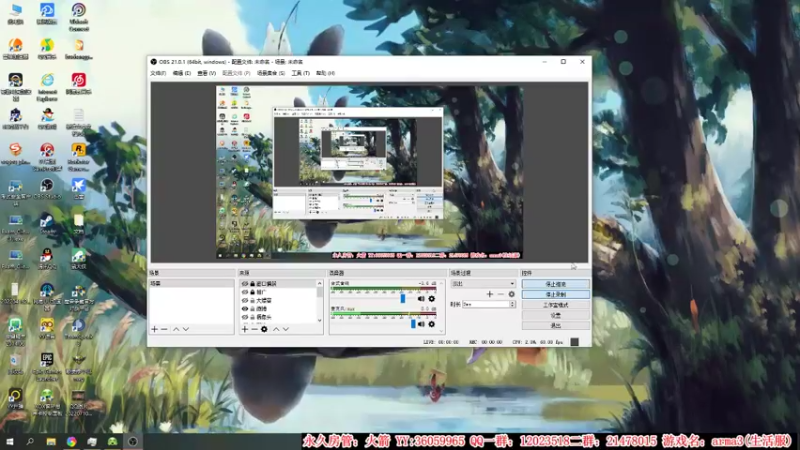
Task: Move scene down in Scenes panel
Action: click(186, 329)
